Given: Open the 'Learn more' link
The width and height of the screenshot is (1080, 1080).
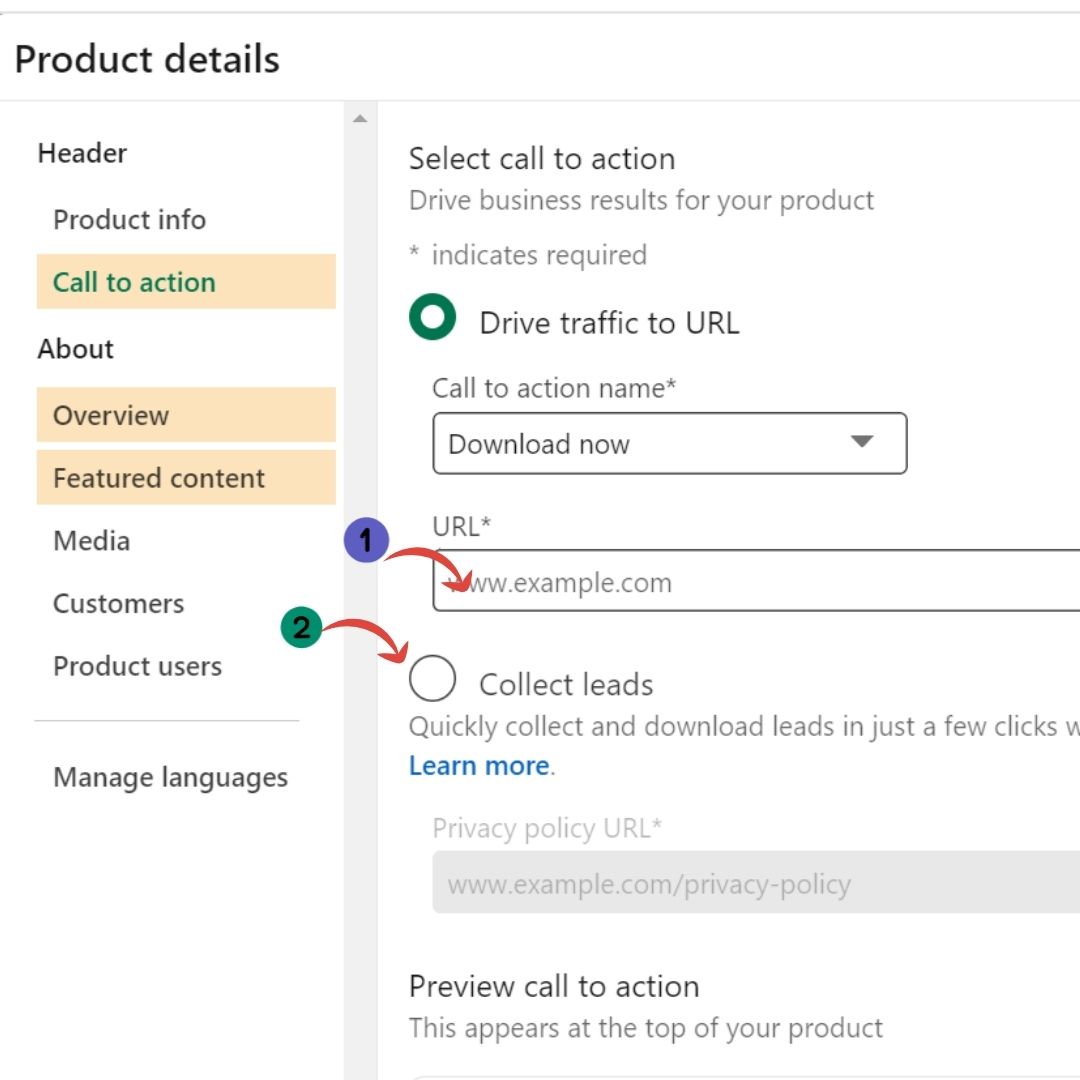Looking at the screenshot, I should pos(478,765).
